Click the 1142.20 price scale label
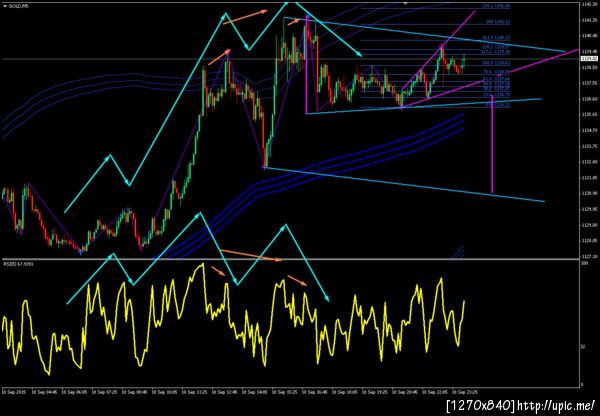Image resolution: width=600 pixels, height=416 pixels. 588,4
